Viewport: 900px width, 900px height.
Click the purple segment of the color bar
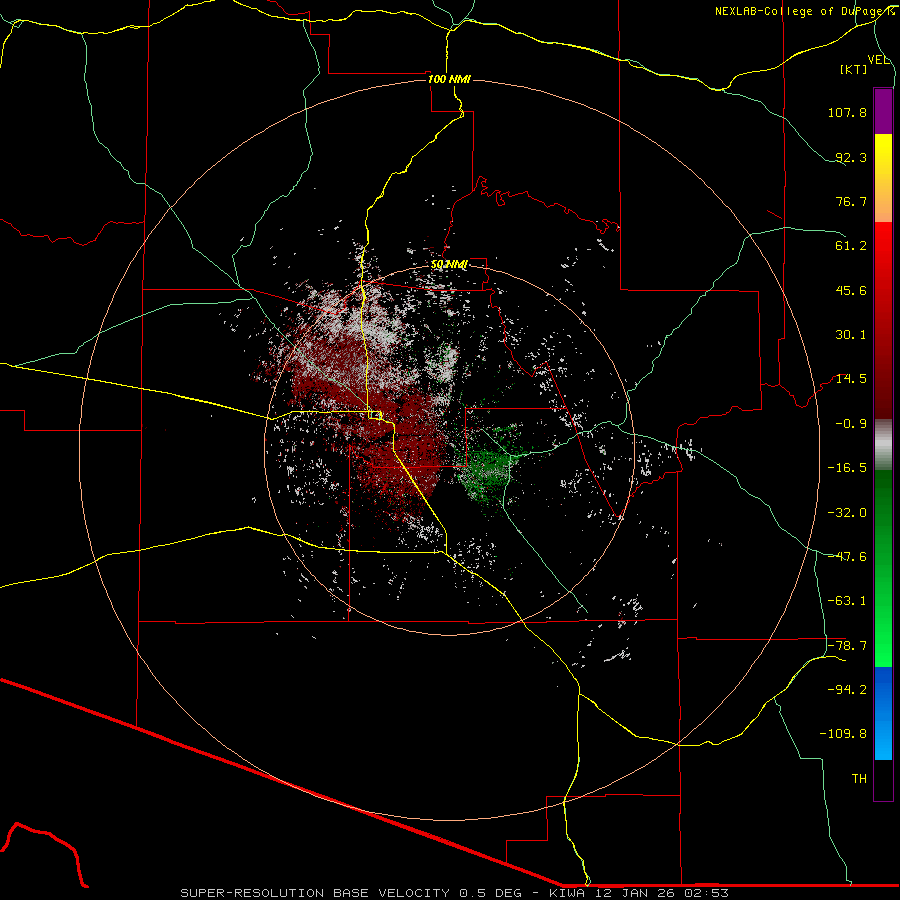point(883,111)
